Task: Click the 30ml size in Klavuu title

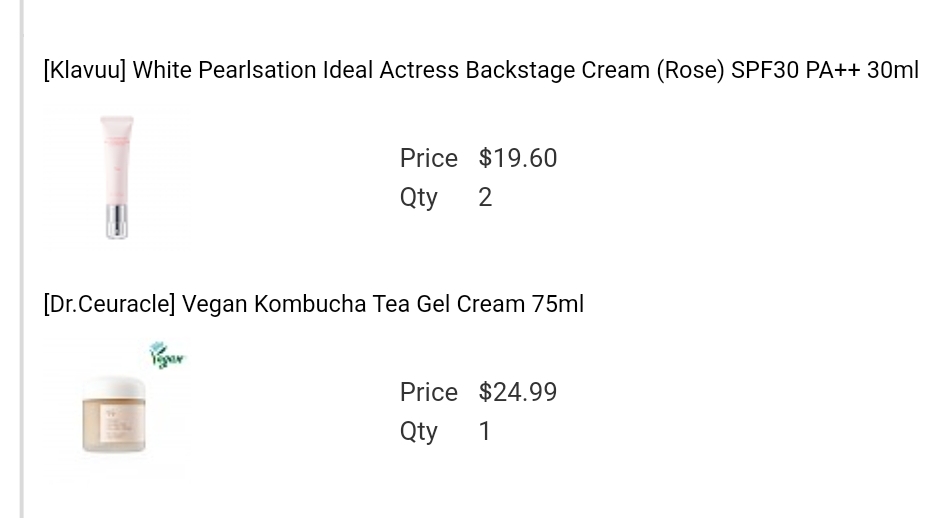Action: pyautogui.click(x=892, y=71)
